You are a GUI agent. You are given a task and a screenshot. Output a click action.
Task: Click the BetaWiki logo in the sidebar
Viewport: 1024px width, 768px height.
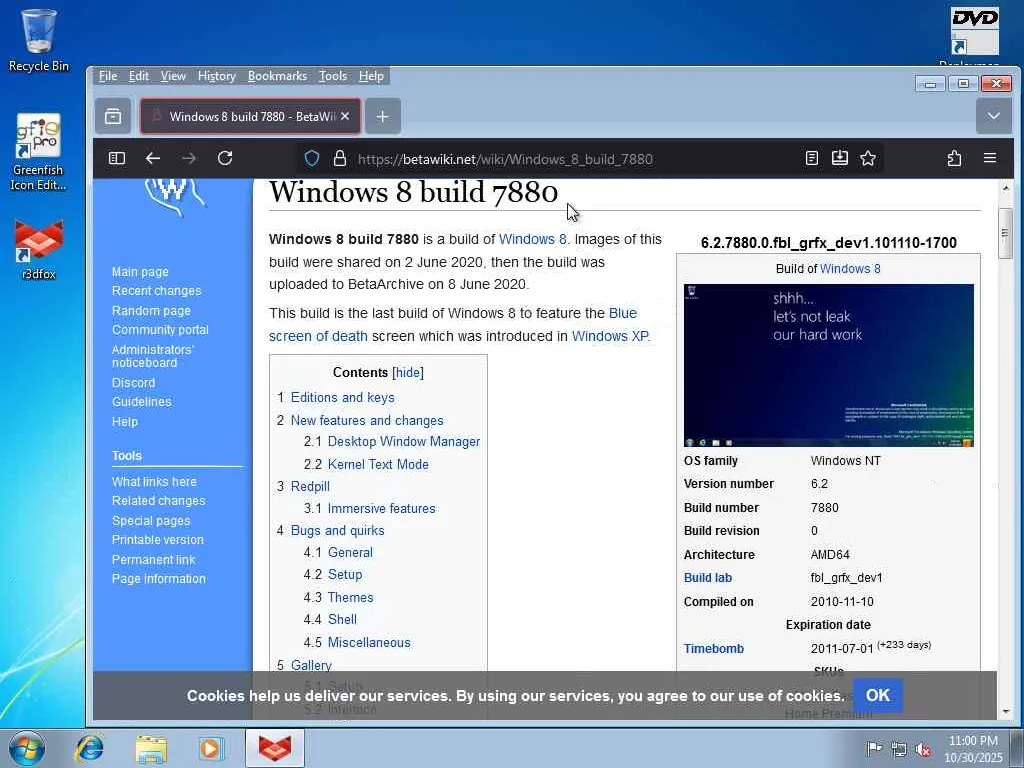coord(174,195)
